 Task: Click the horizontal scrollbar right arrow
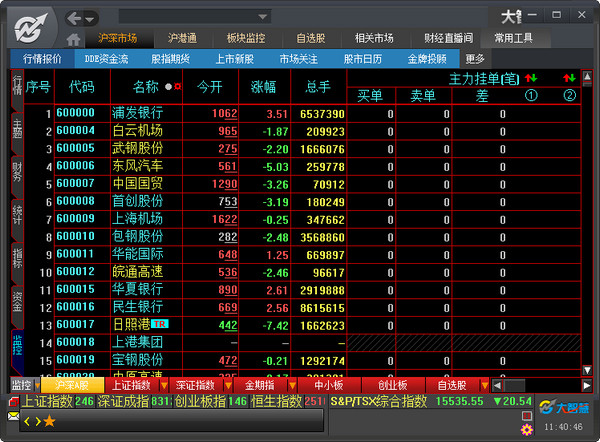pos(587,385)
